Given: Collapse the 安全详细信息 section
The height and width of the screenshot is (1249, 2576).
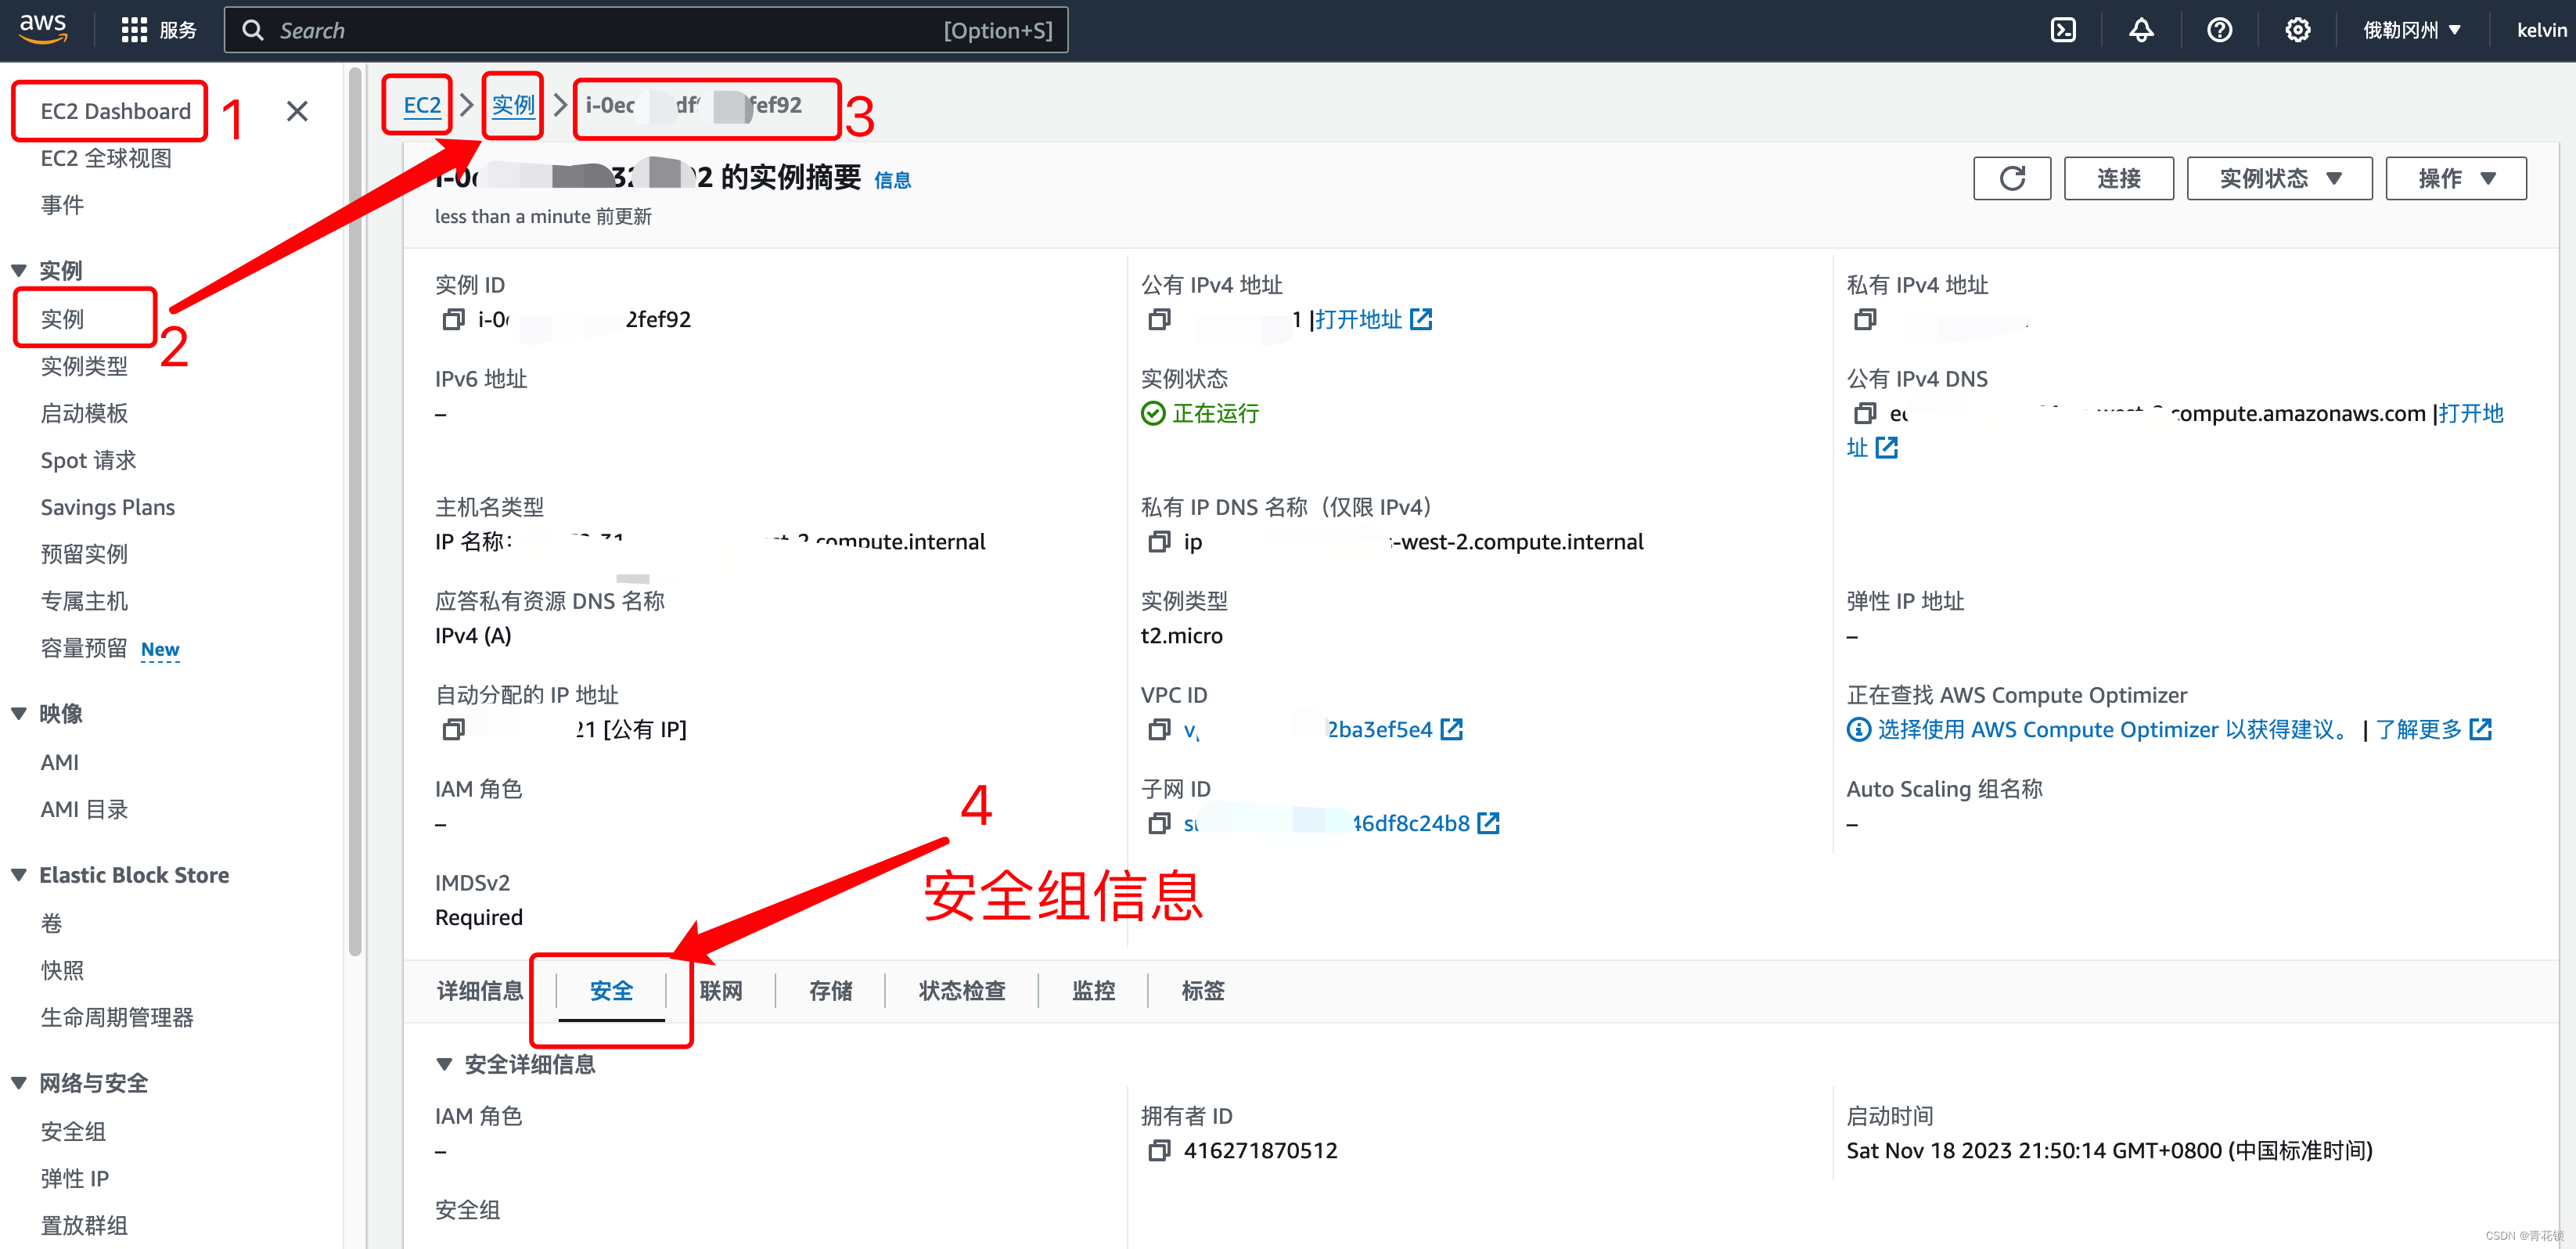Looking at the screenshot, I should click(445, 1064).
